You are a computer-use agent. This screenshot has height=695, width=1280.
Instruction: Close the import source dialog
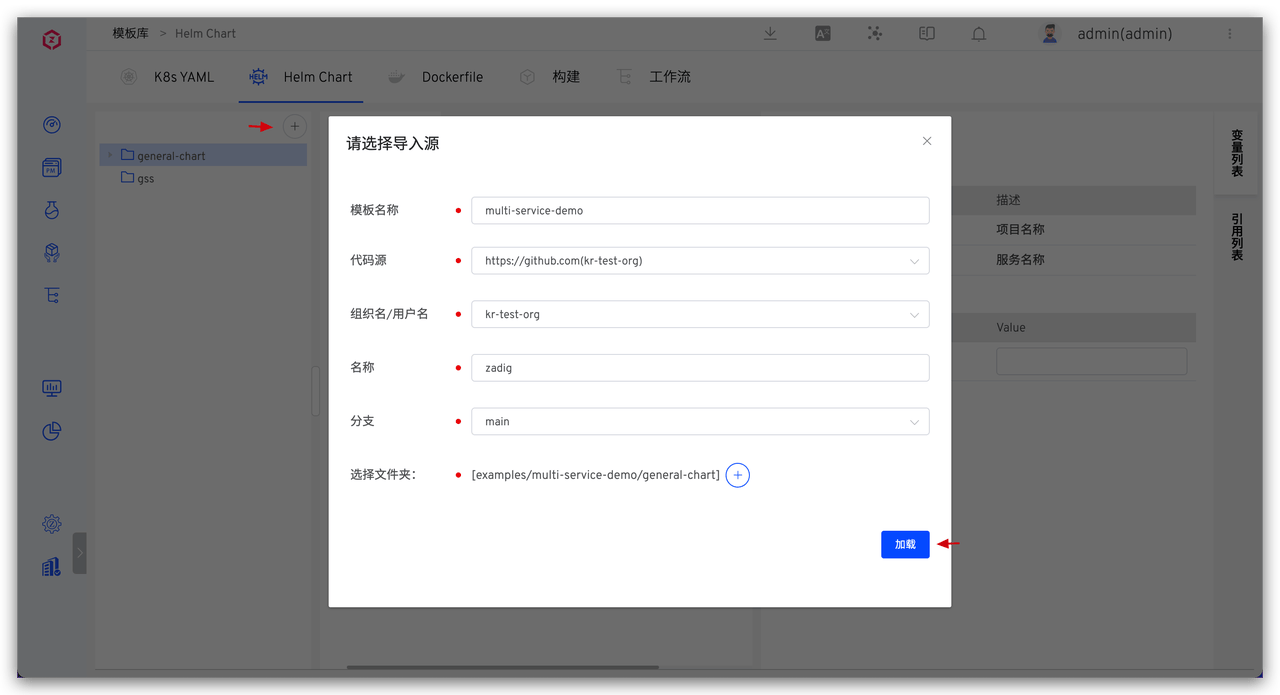coord(926,141)
